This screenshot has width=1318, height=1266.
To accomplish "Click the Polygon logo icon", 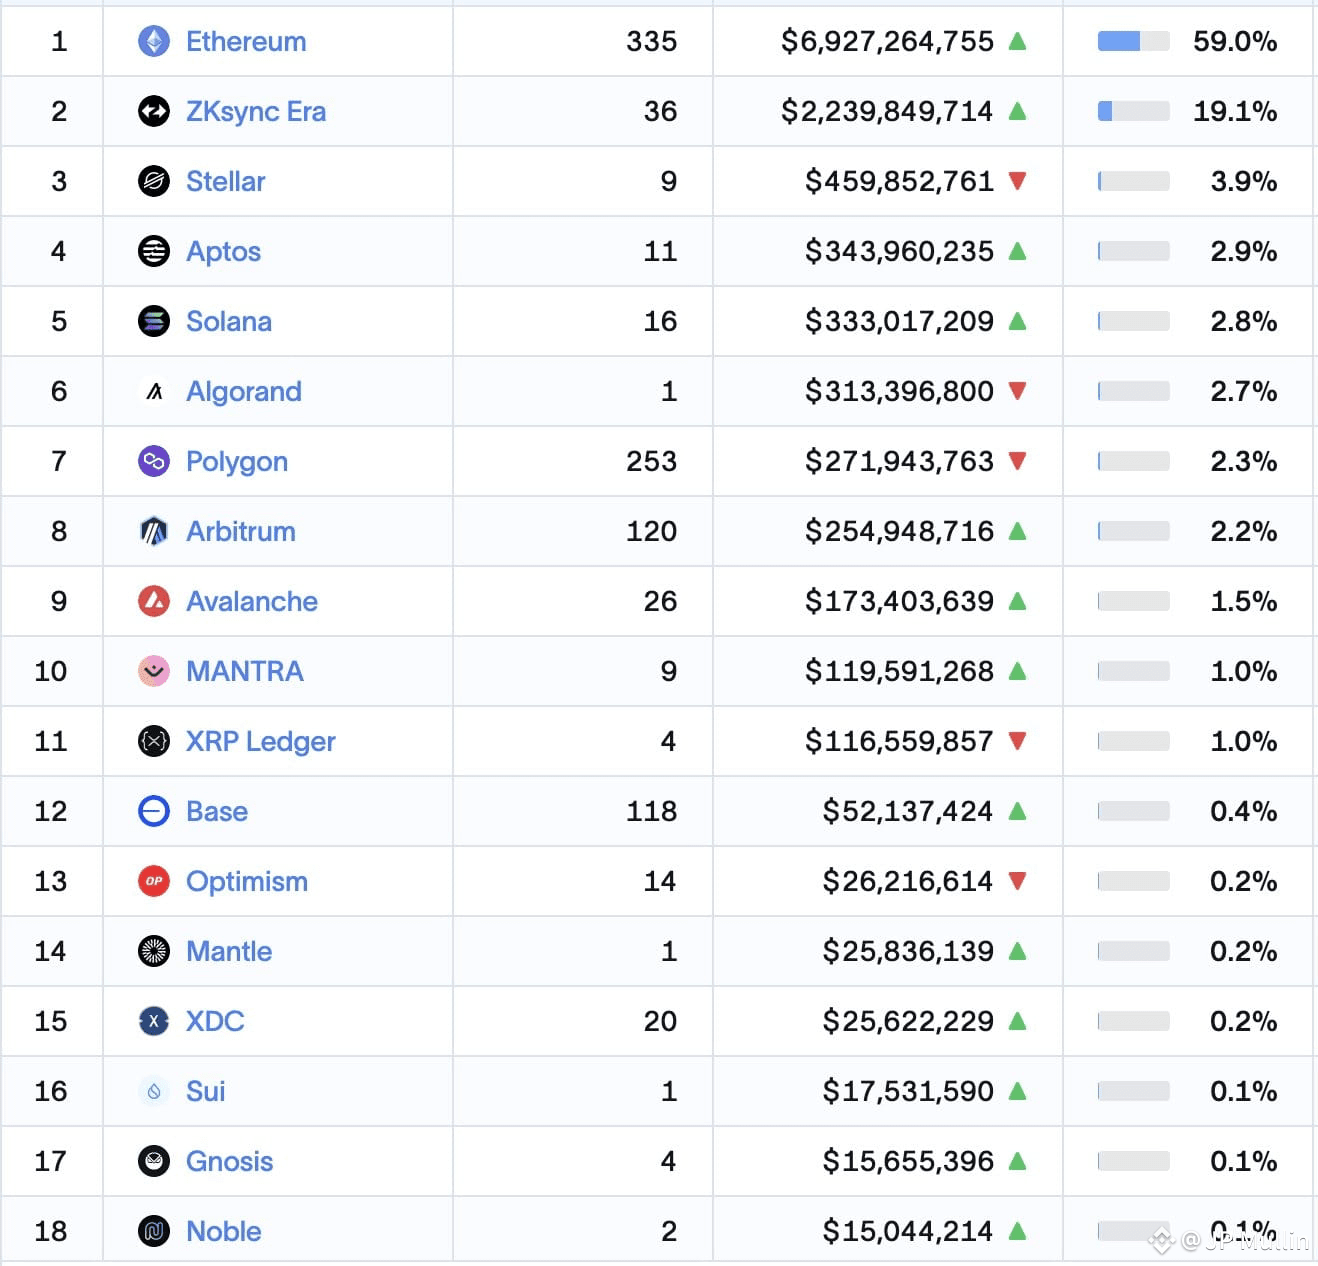I will (x=154, y=461).
